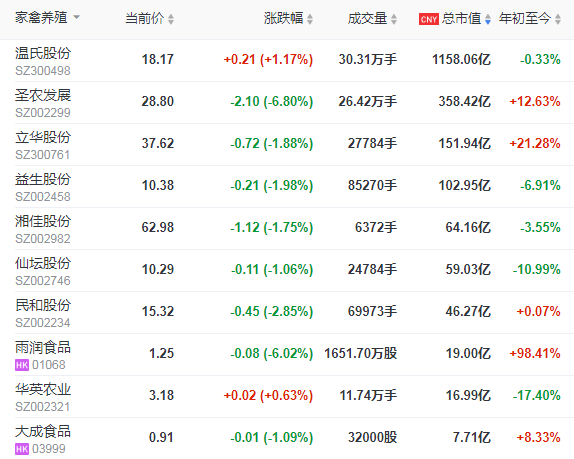Sort by 涨跌幅 column arrows
Viewport: 574px width, 459px height.
(x=310, y=19)
